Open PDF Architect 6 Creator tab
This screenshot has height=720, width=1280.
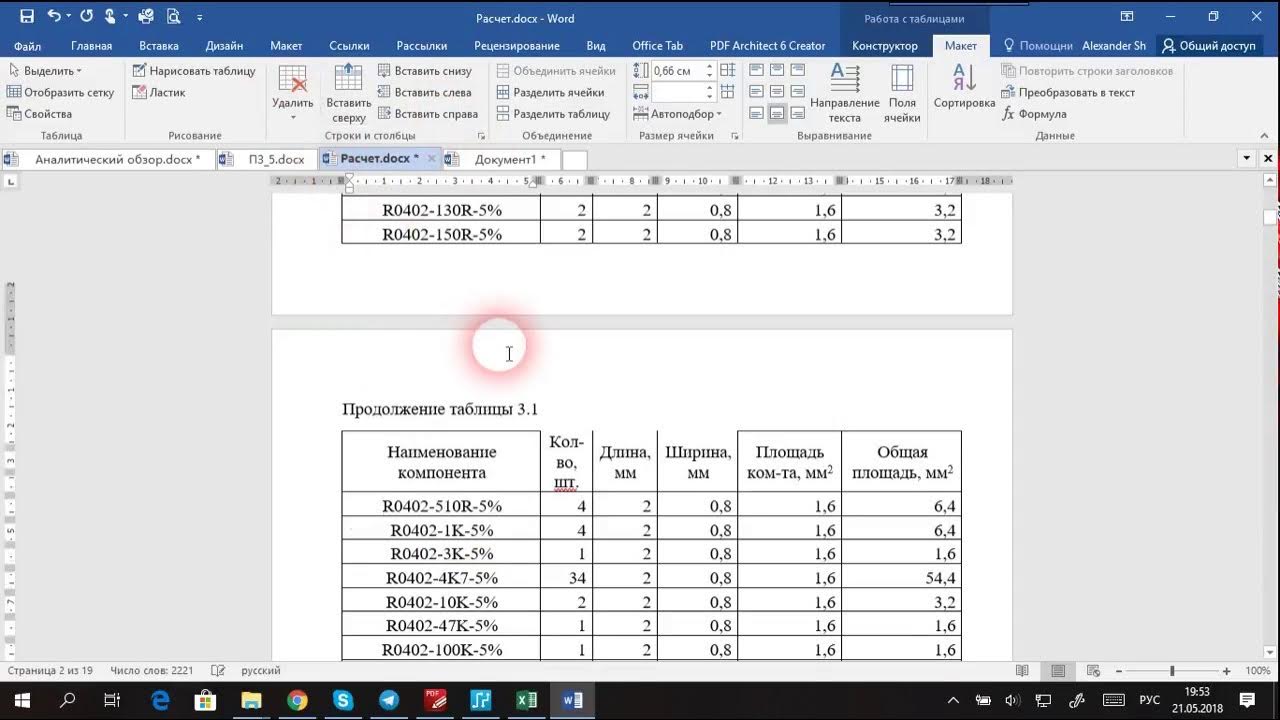(x=768, y=46)
